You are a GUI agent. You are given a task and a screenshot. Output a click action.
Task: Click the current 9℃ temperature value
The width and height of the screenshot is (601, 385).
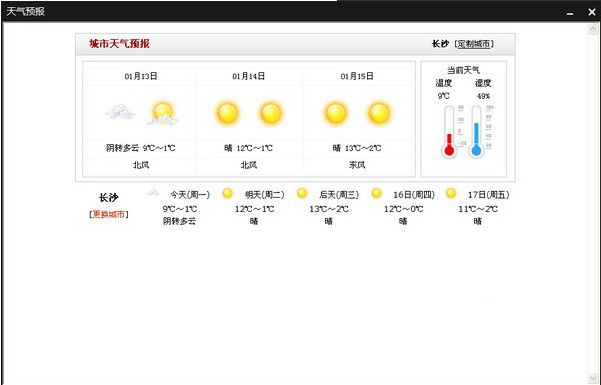444,96
